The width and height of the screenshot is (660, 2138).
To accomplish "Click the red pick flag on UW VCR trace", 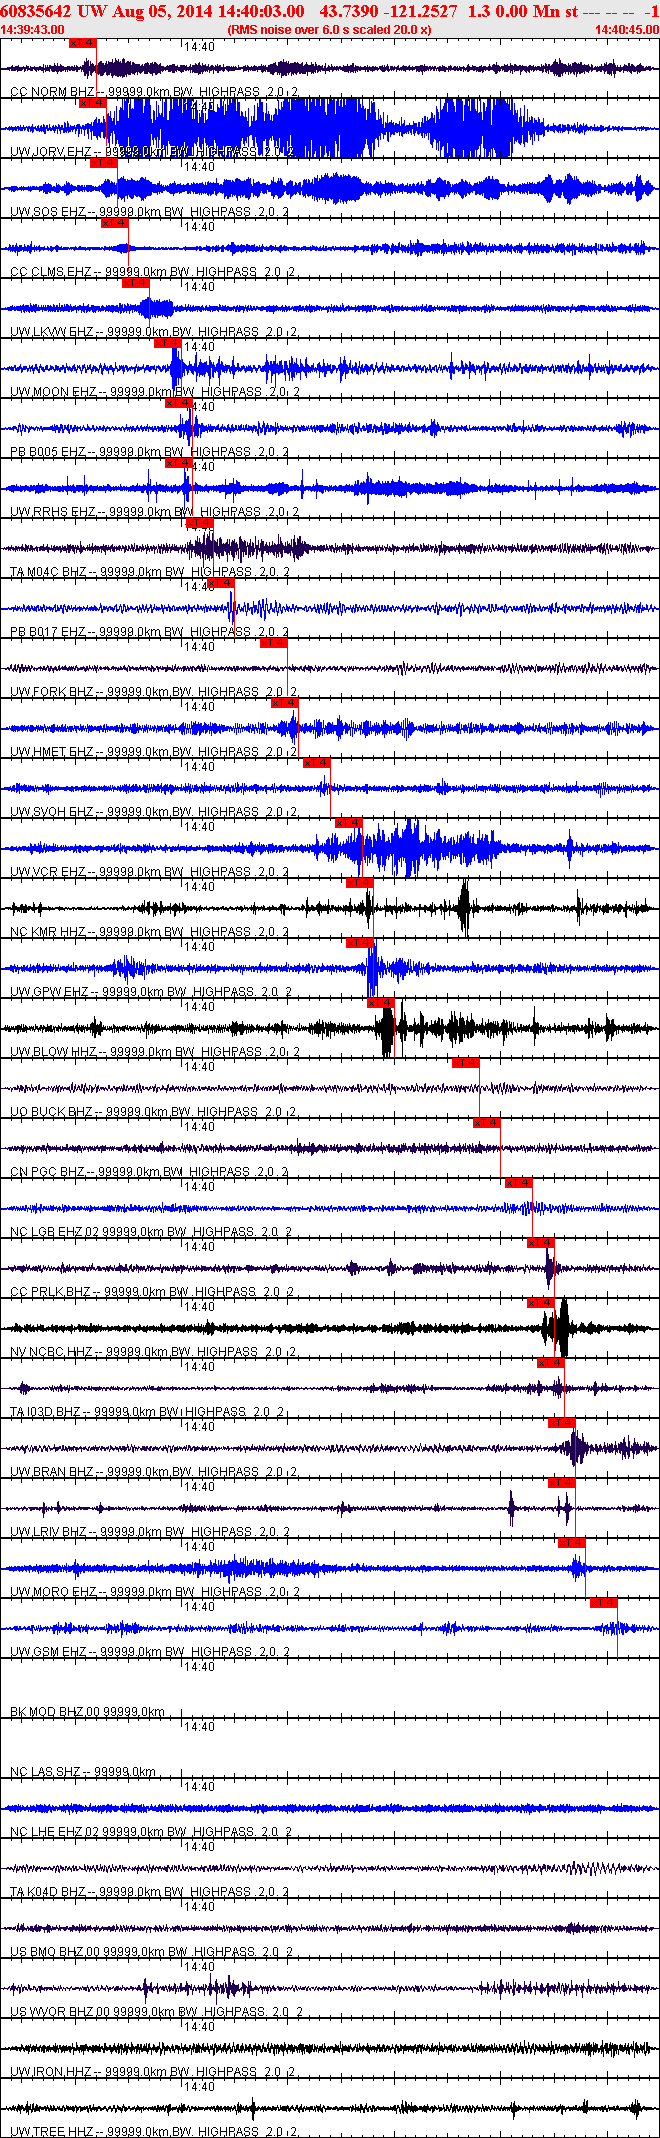I will coord(349,823).
